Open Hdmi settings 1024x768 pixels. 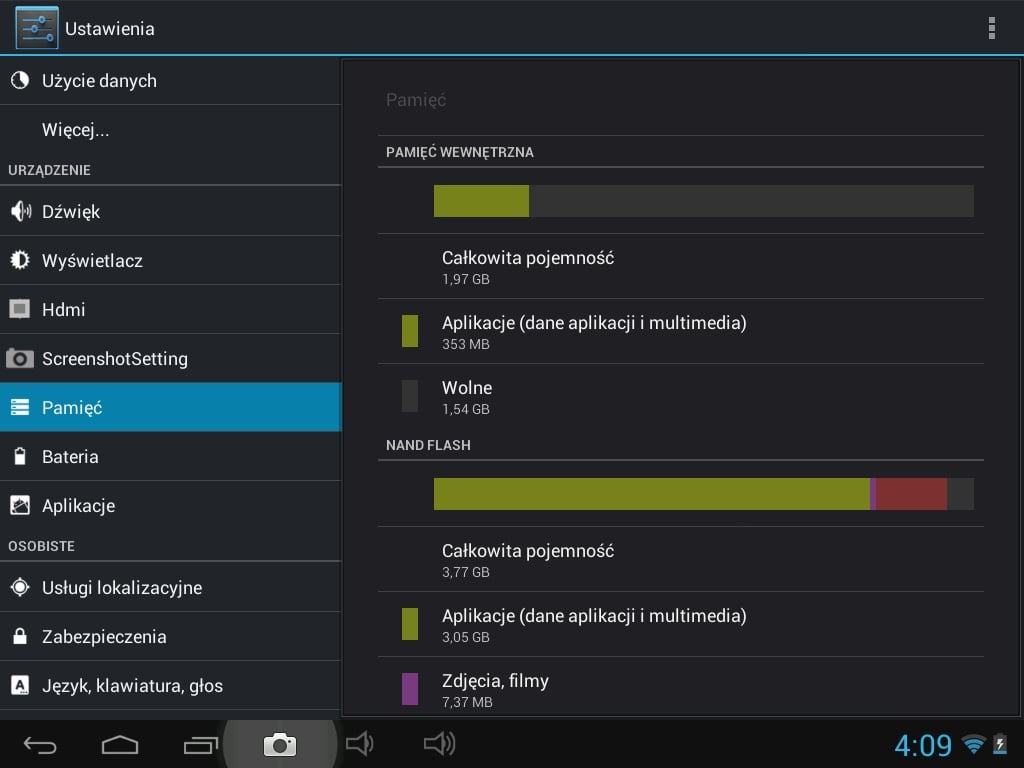pos(170,309)
